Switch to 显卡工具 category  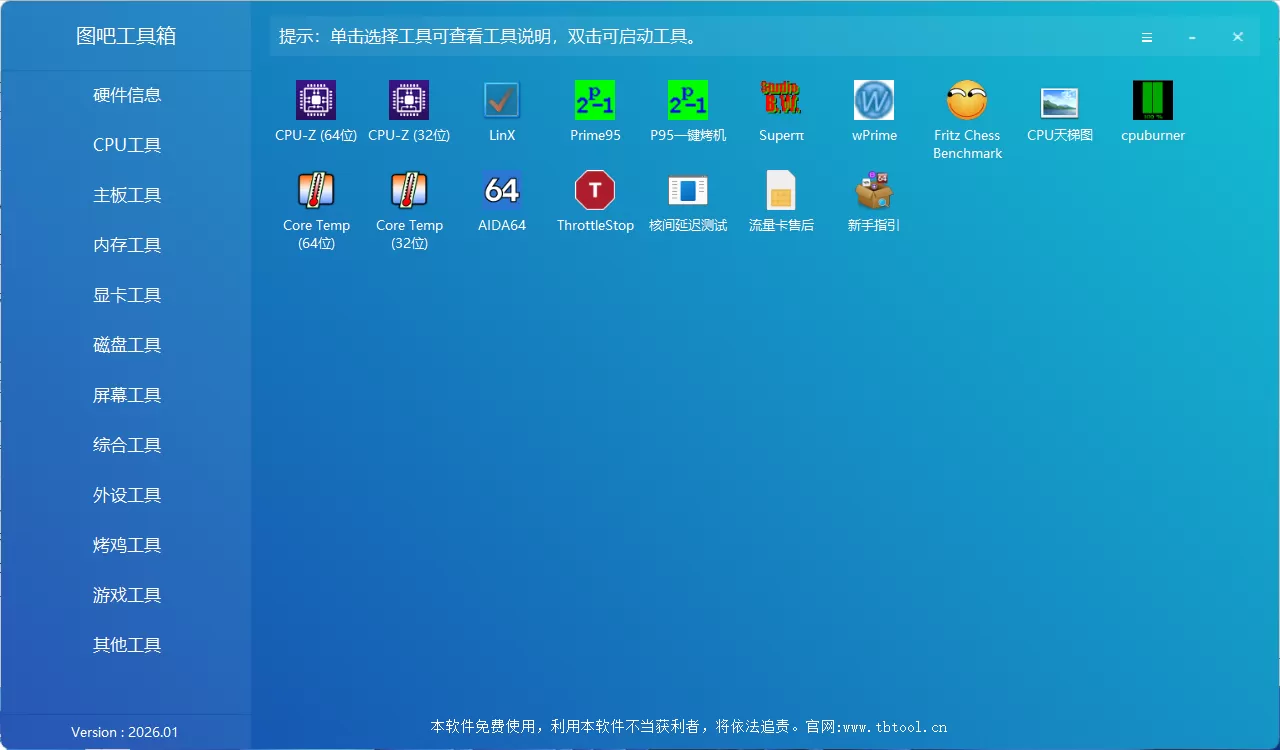point(126,294)
